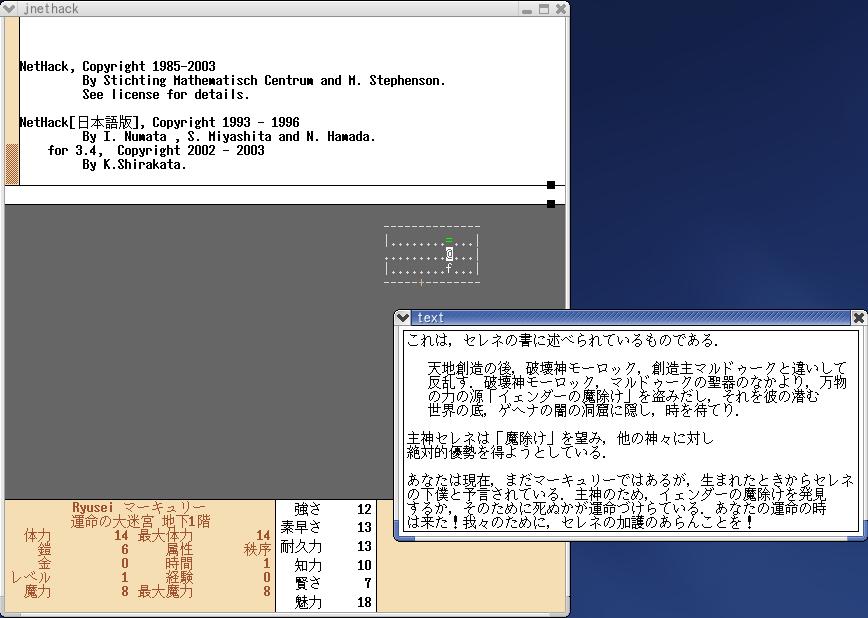This screenshot has width=868, height=618.
Task: Click the '天地創造の後' line in text window
Action: tap(637, 368)
